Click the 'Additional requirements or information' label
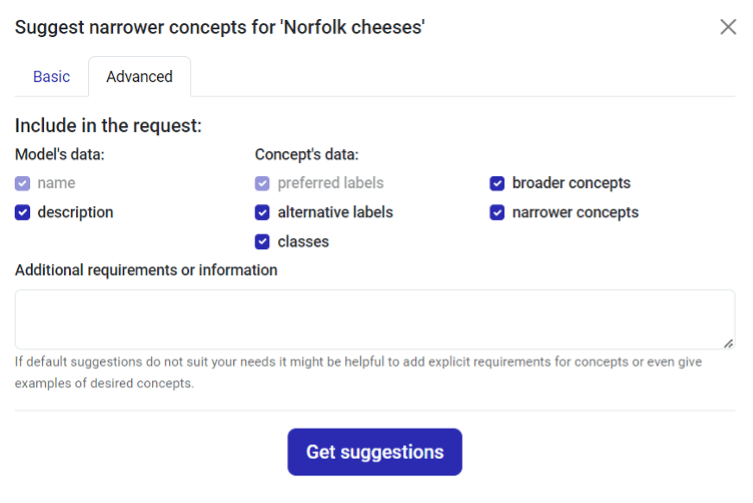The image size is (753, 503). click(x=146, y=270)
